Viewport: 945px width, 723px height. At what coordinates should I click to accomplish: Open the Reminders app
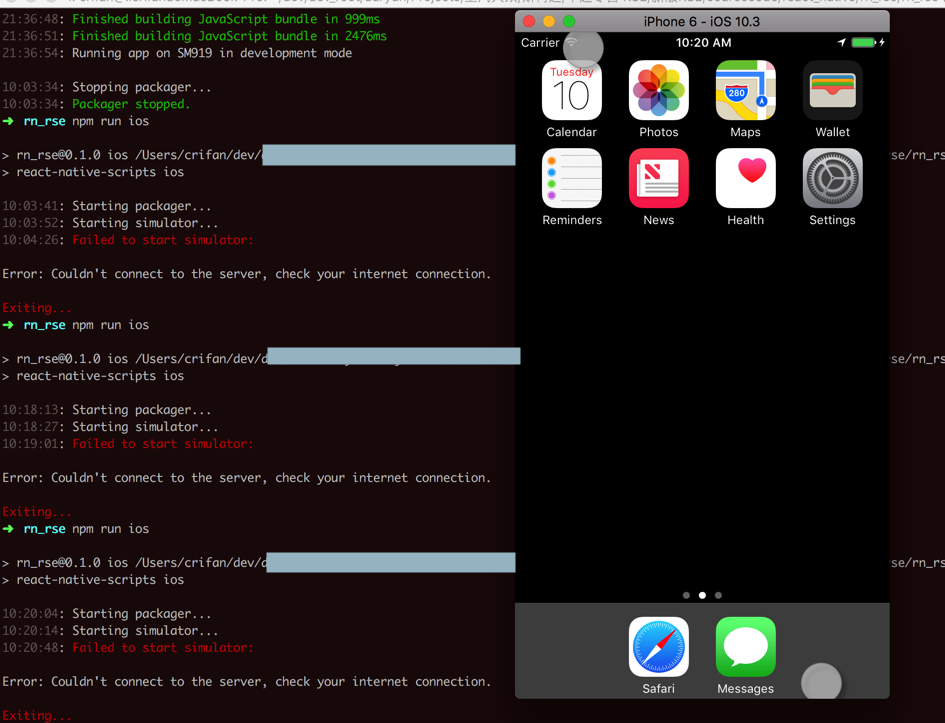click(x=571, y=178)
